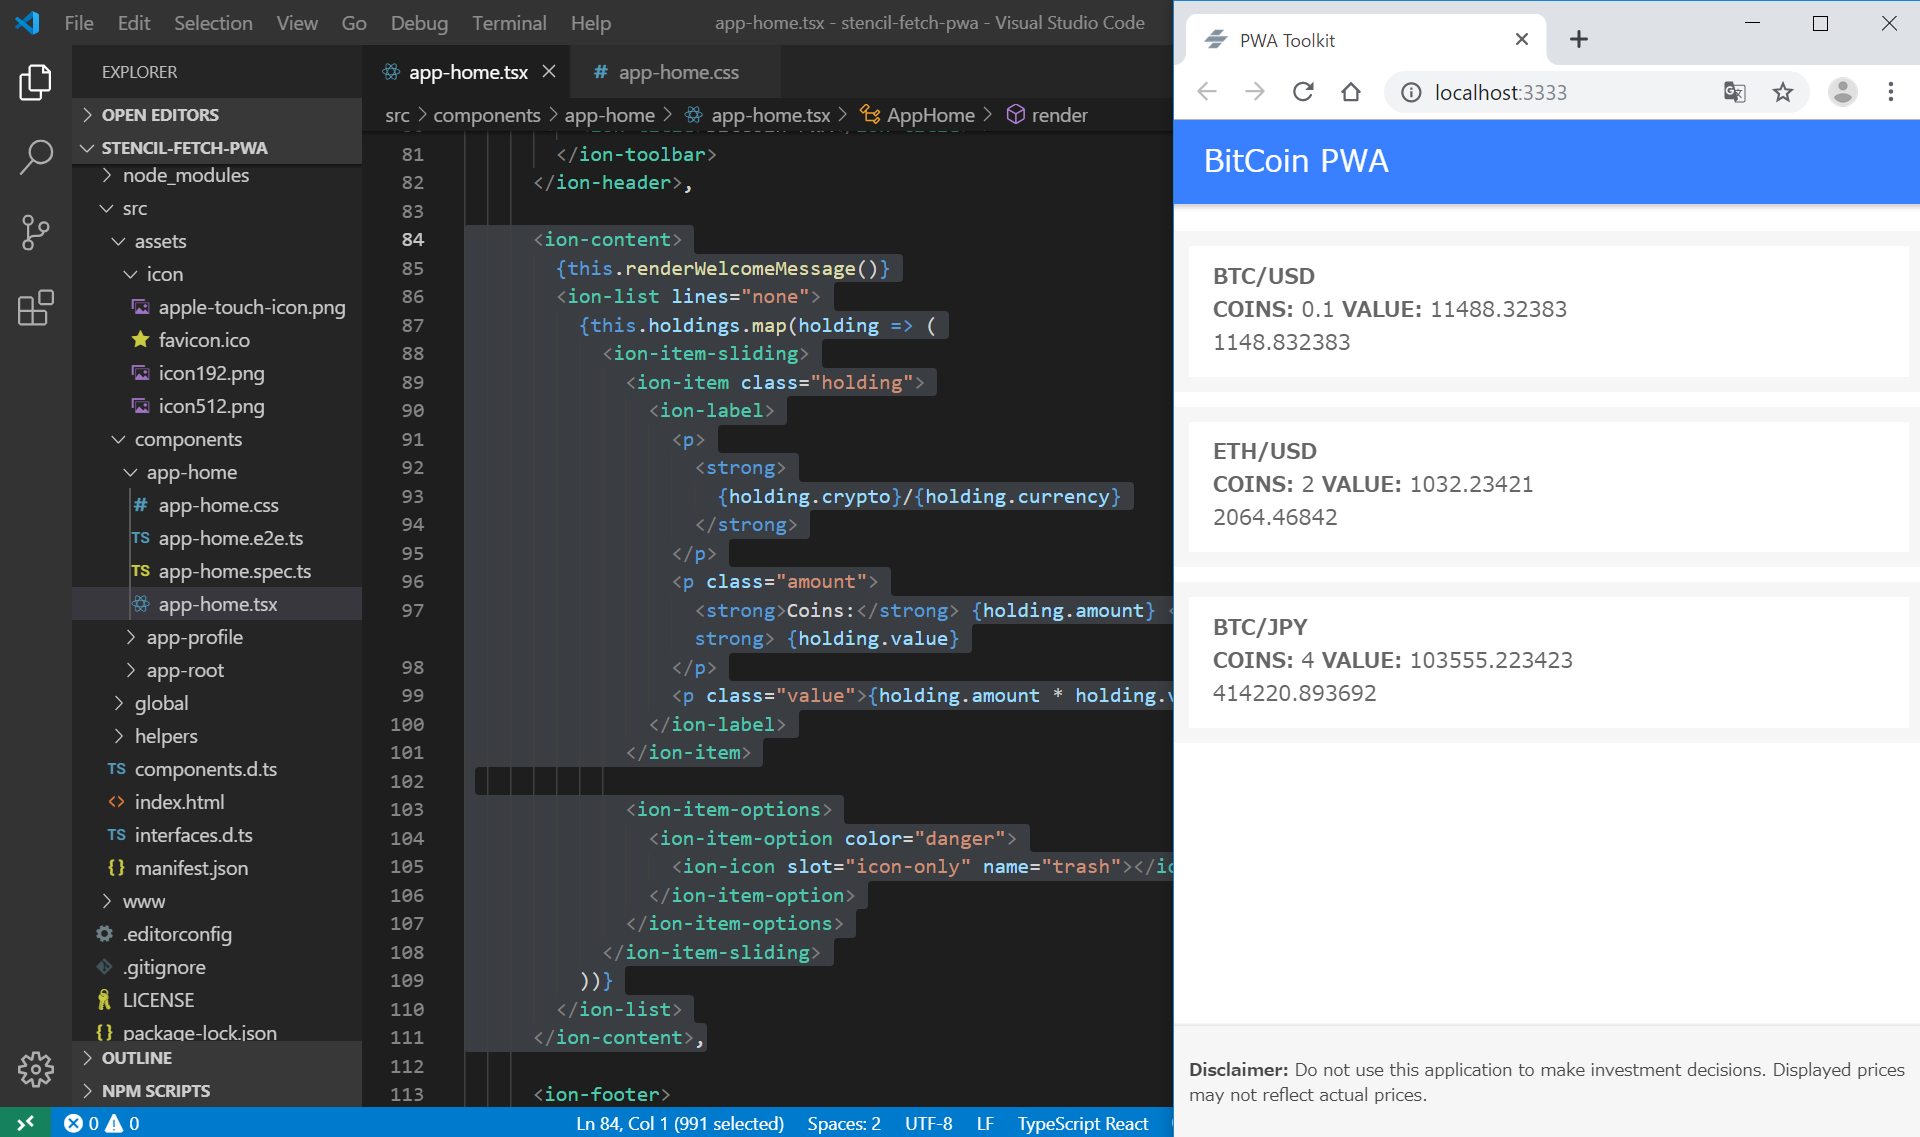This screenshot has width=1920, height=1137.
Task: Select language mode TypeScript React
Action: [1083, 1123]
